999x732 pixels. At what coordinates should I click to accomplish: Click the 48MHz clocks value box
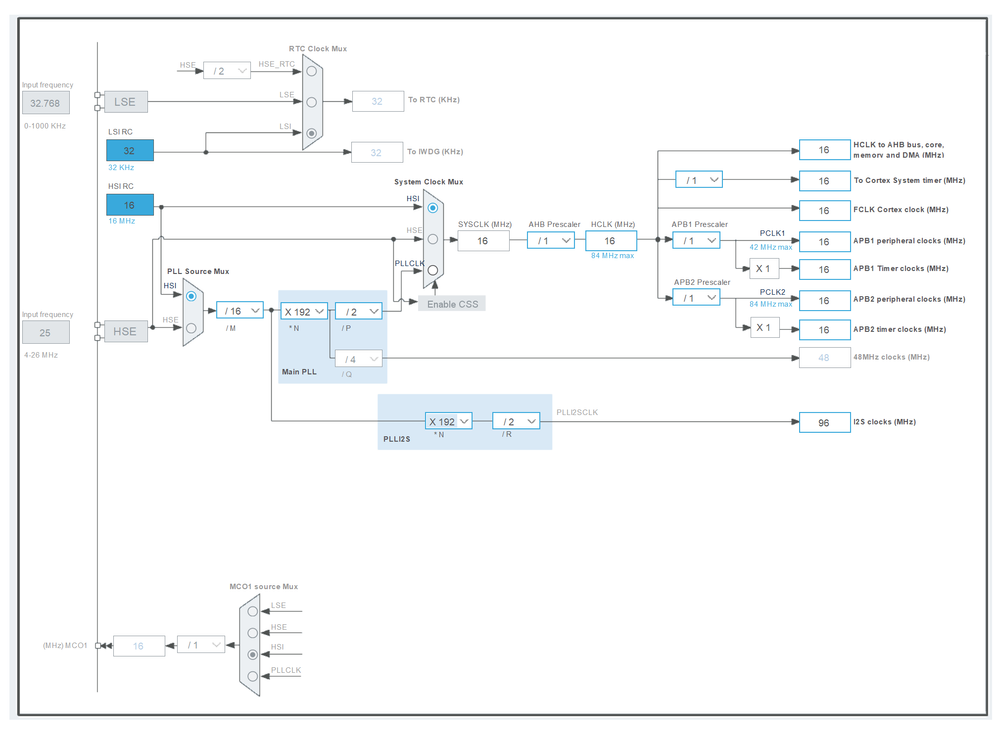[824, 357]
